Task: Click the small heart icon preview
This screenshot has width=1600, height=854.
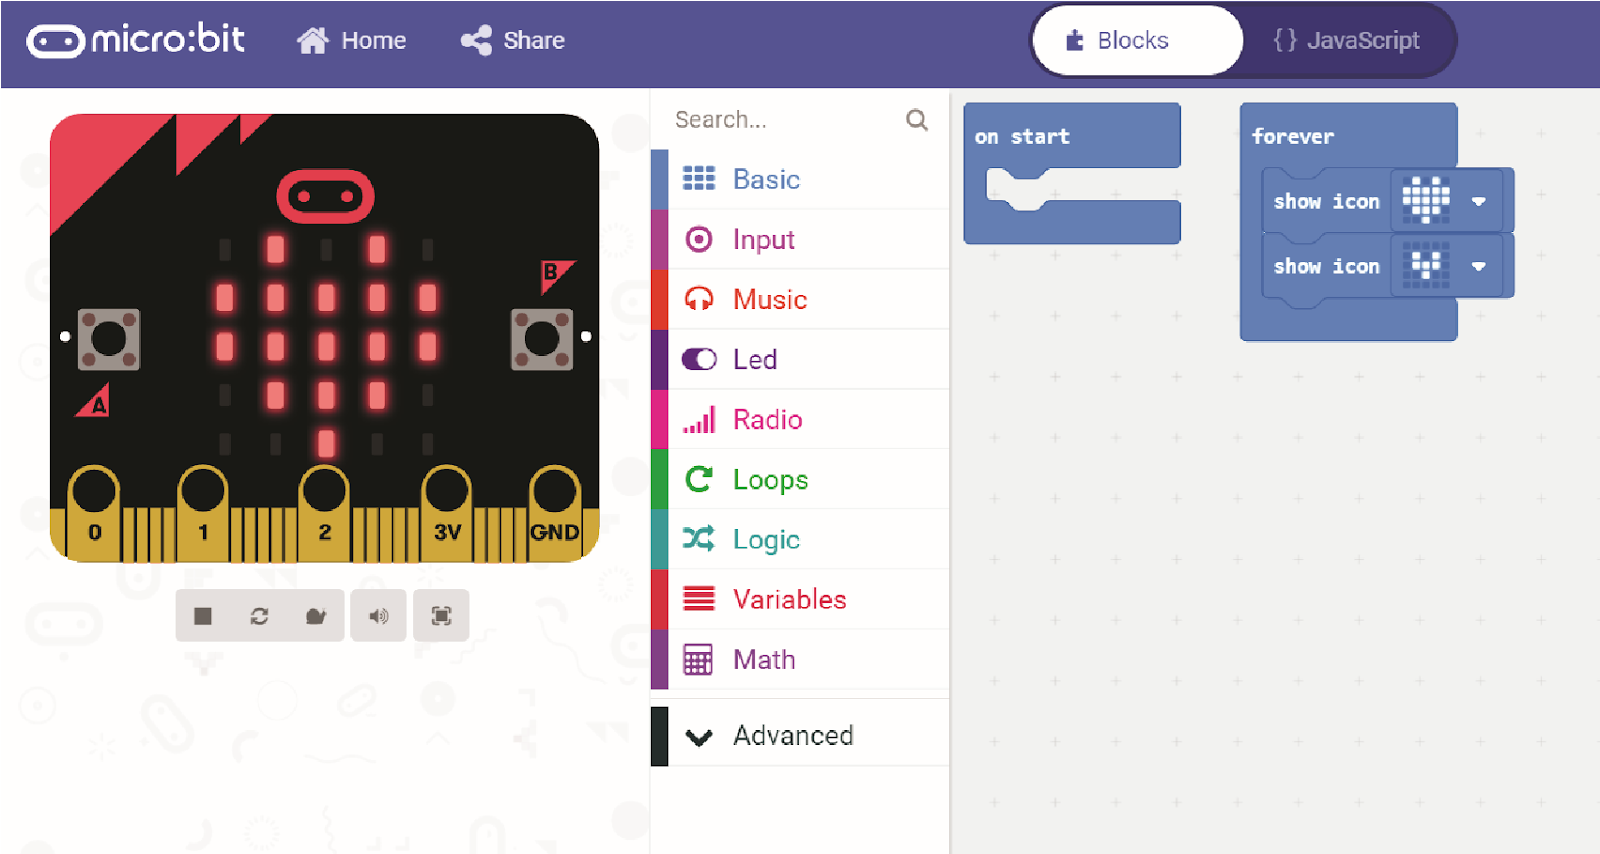Action: click(1426, 265)
